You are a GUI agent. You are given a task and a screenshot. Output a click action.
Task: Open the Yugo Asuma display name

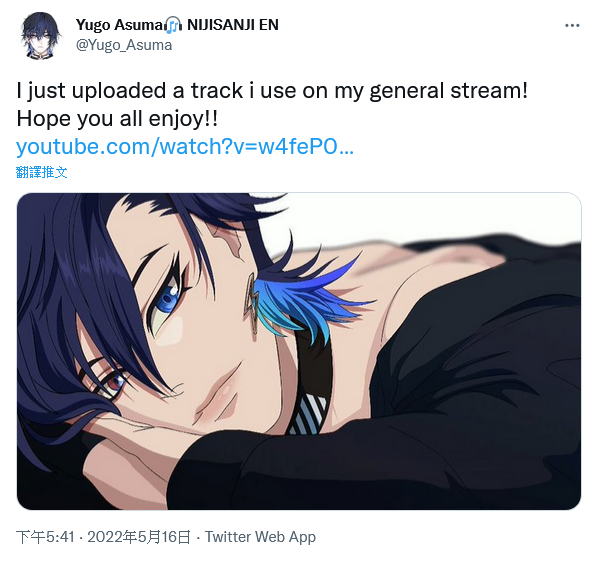click(x=121, y=25)
